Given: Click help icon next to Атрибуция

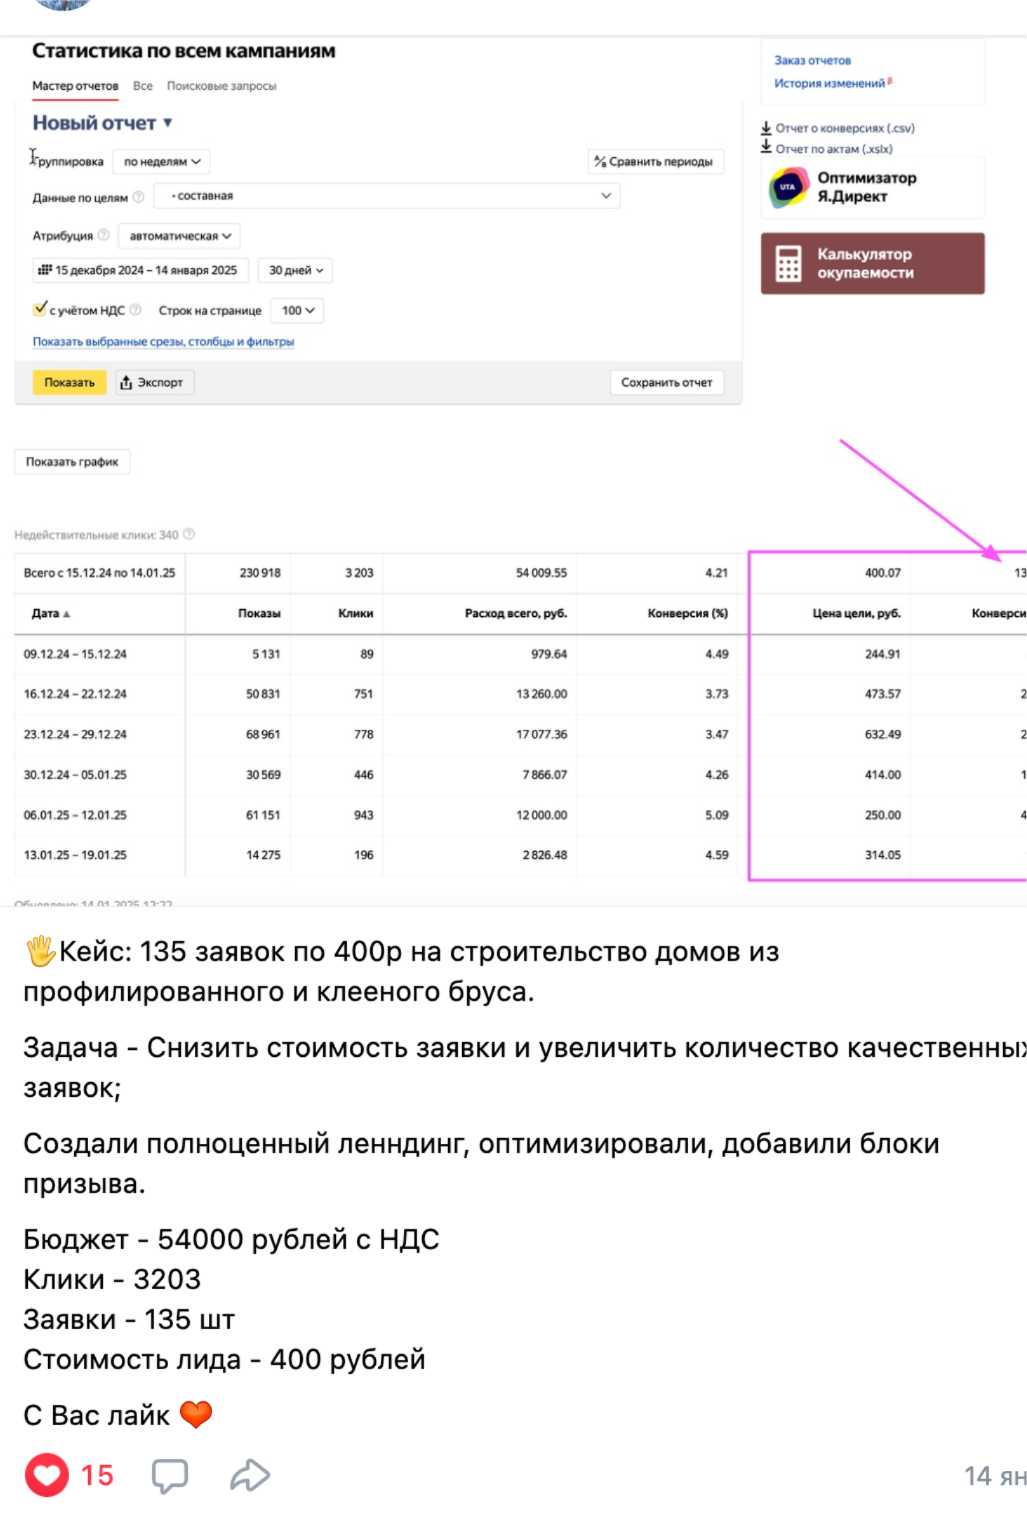Looking at the screenshot, I should pyautogui.click(x=103, y=236).
